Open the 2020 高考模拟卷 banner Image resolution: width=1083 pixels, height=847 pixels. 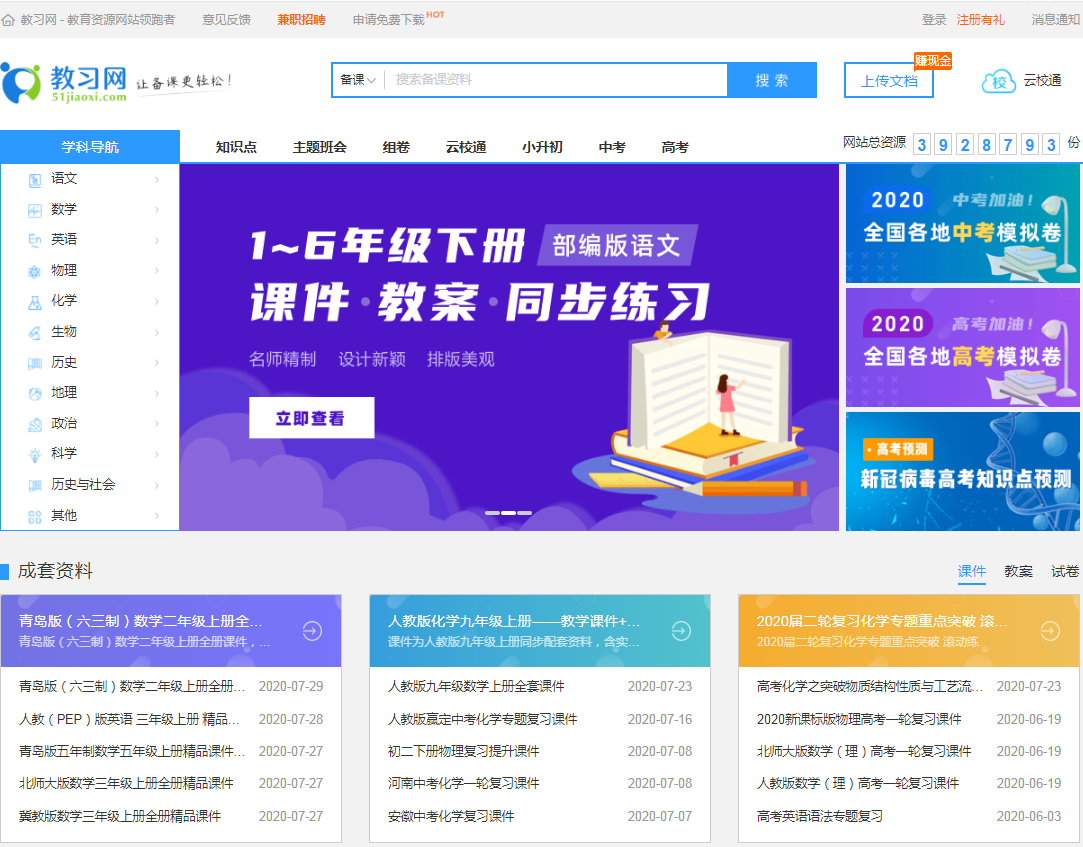963,348
